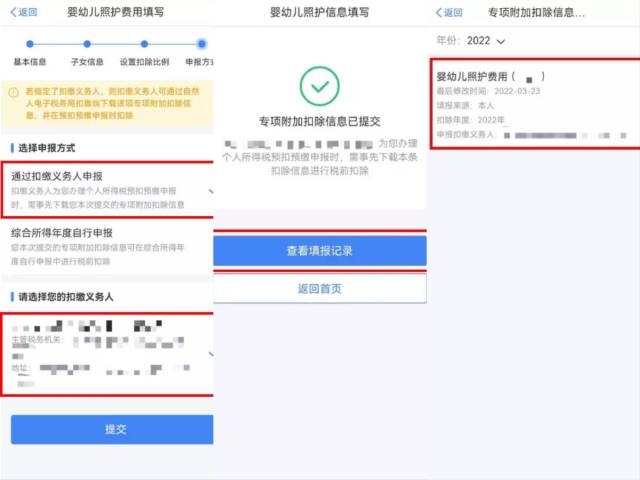The image size is (640, 480).
Task: Click the 请选择您的扣缴义务人 heading
Action: pyautogui.click(x=66, y=297)
